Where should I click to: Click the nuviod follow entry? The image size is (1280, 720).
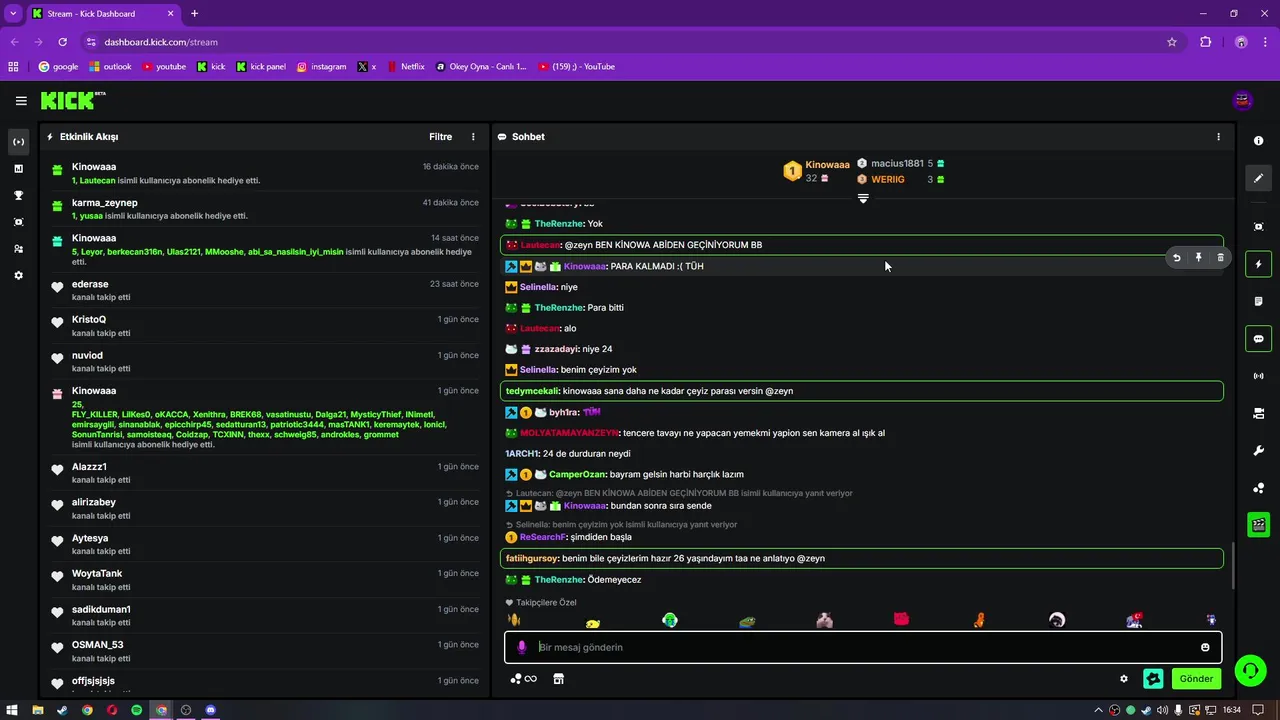pos(265,362)
